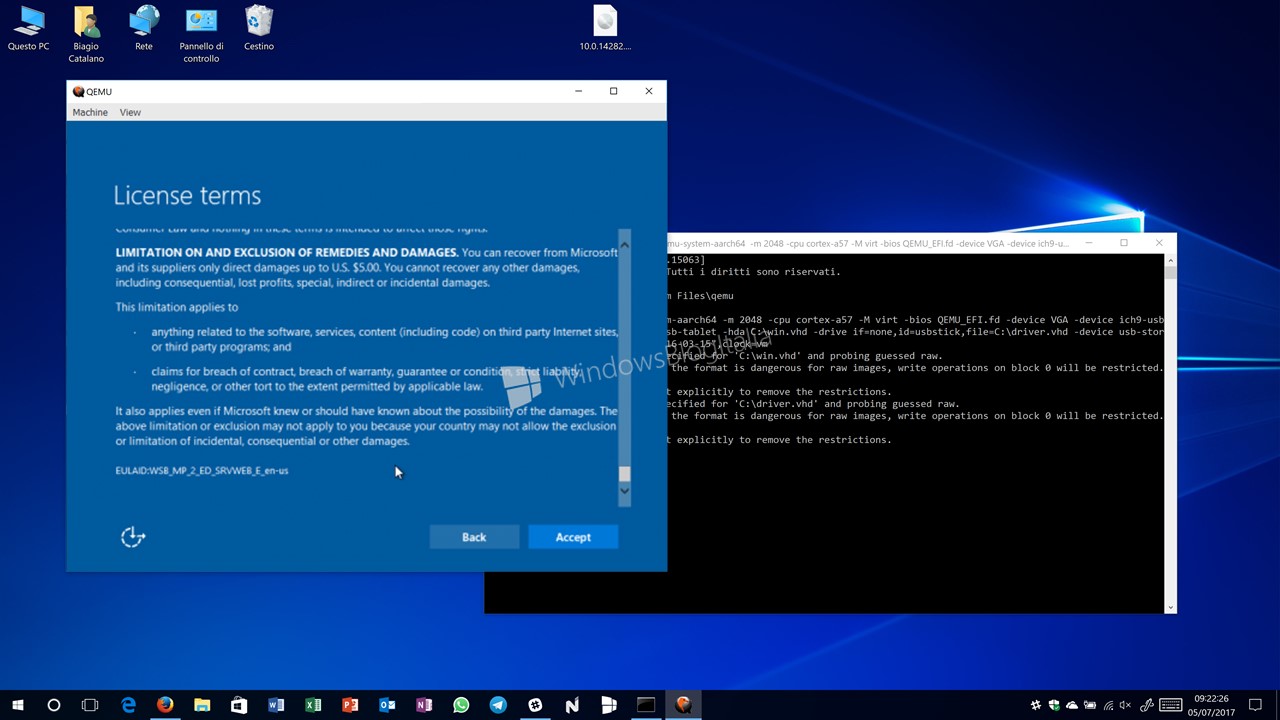This screenshot has width=1280, height=720.
Task: Launch OneNote from the taskbar
Action: click(424, 705)
